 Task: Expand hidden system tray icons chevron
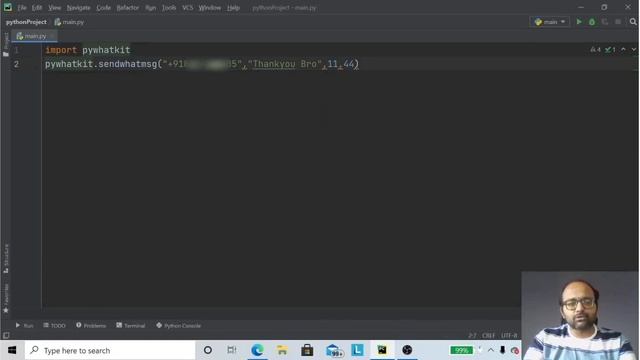tap(491, 350)
